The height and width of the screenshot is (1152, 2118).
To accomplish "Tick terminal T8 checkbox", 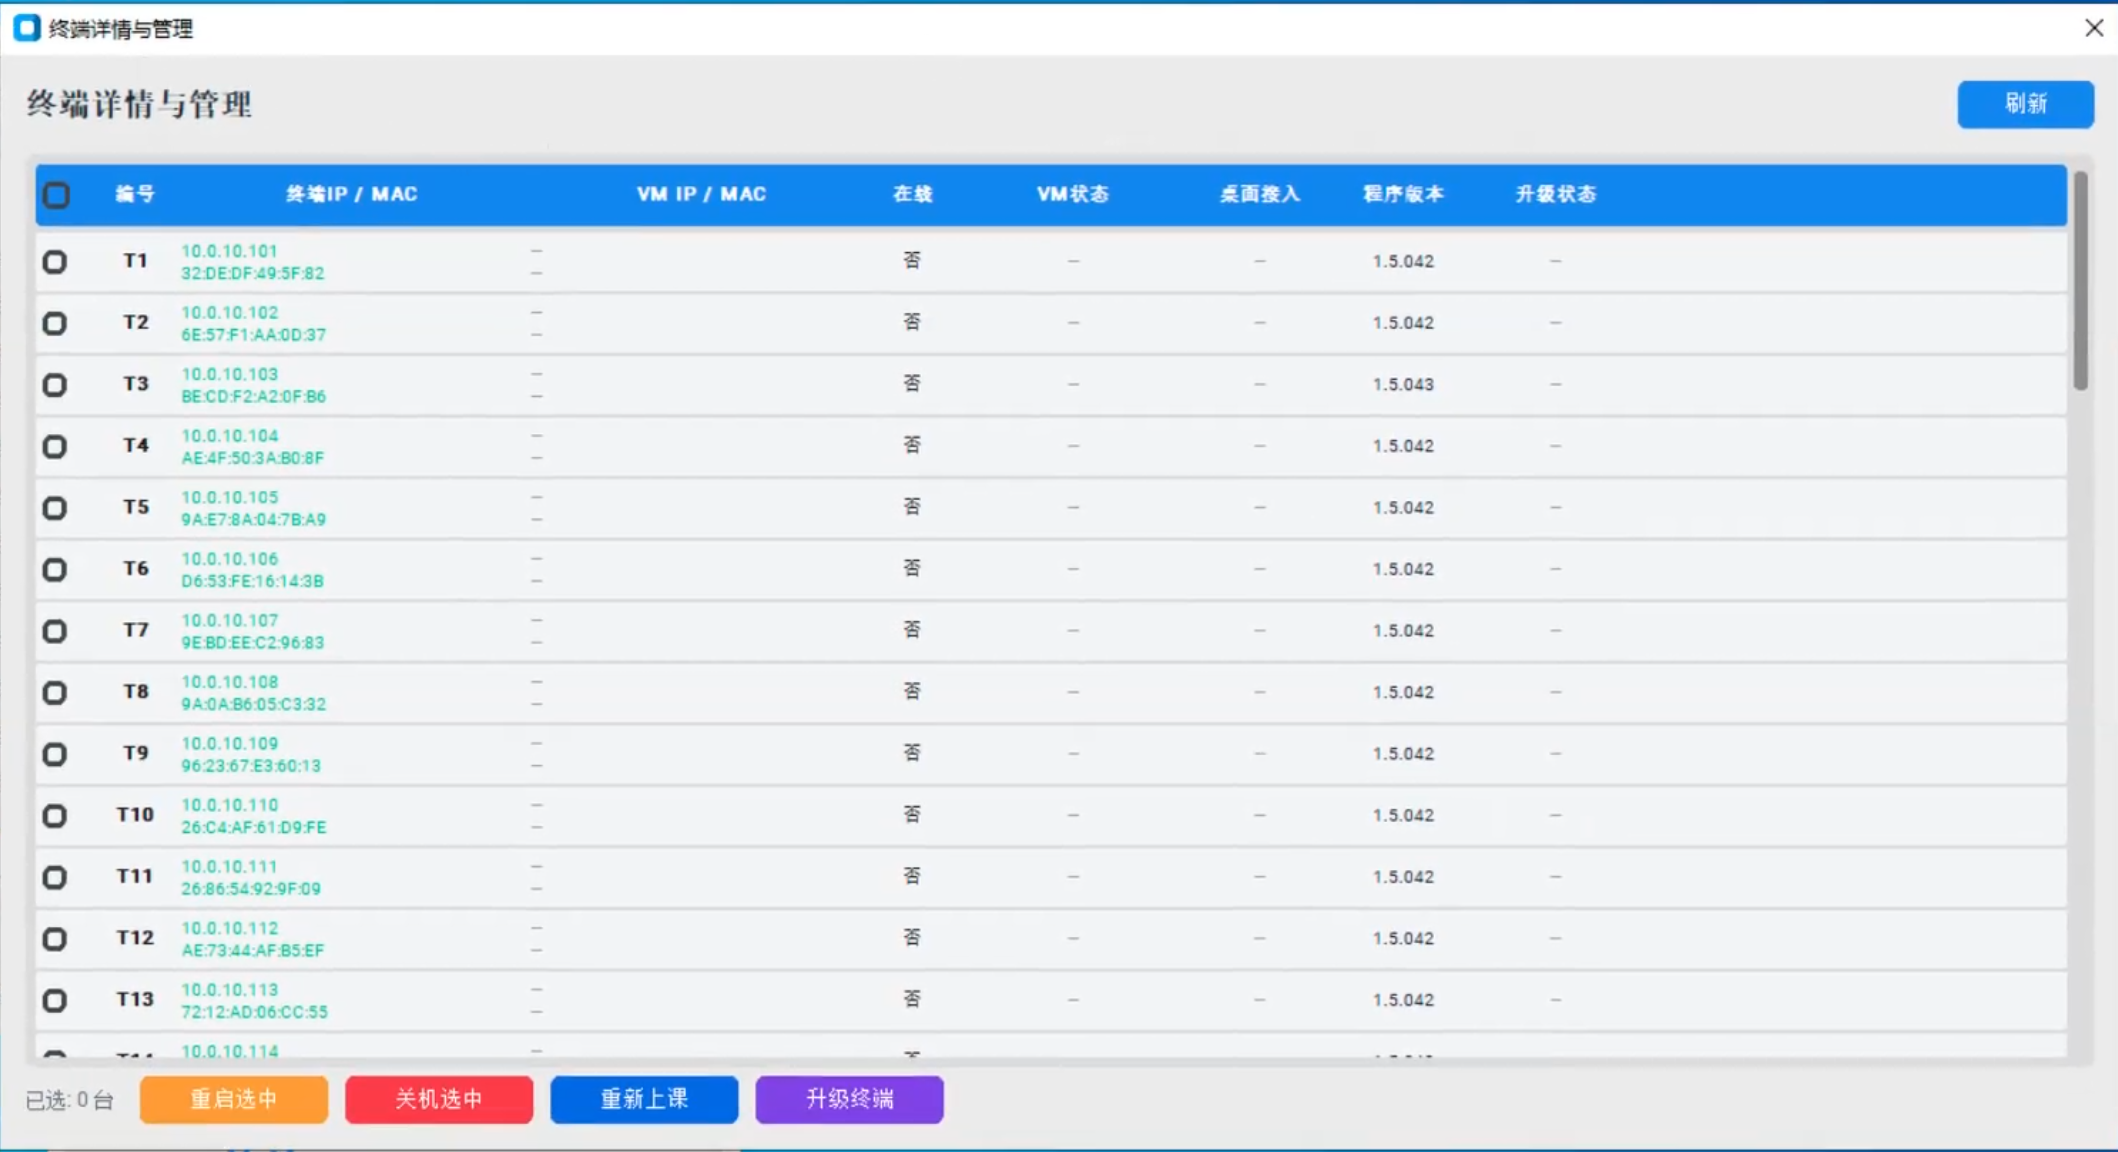I will [x=55, y=692].
